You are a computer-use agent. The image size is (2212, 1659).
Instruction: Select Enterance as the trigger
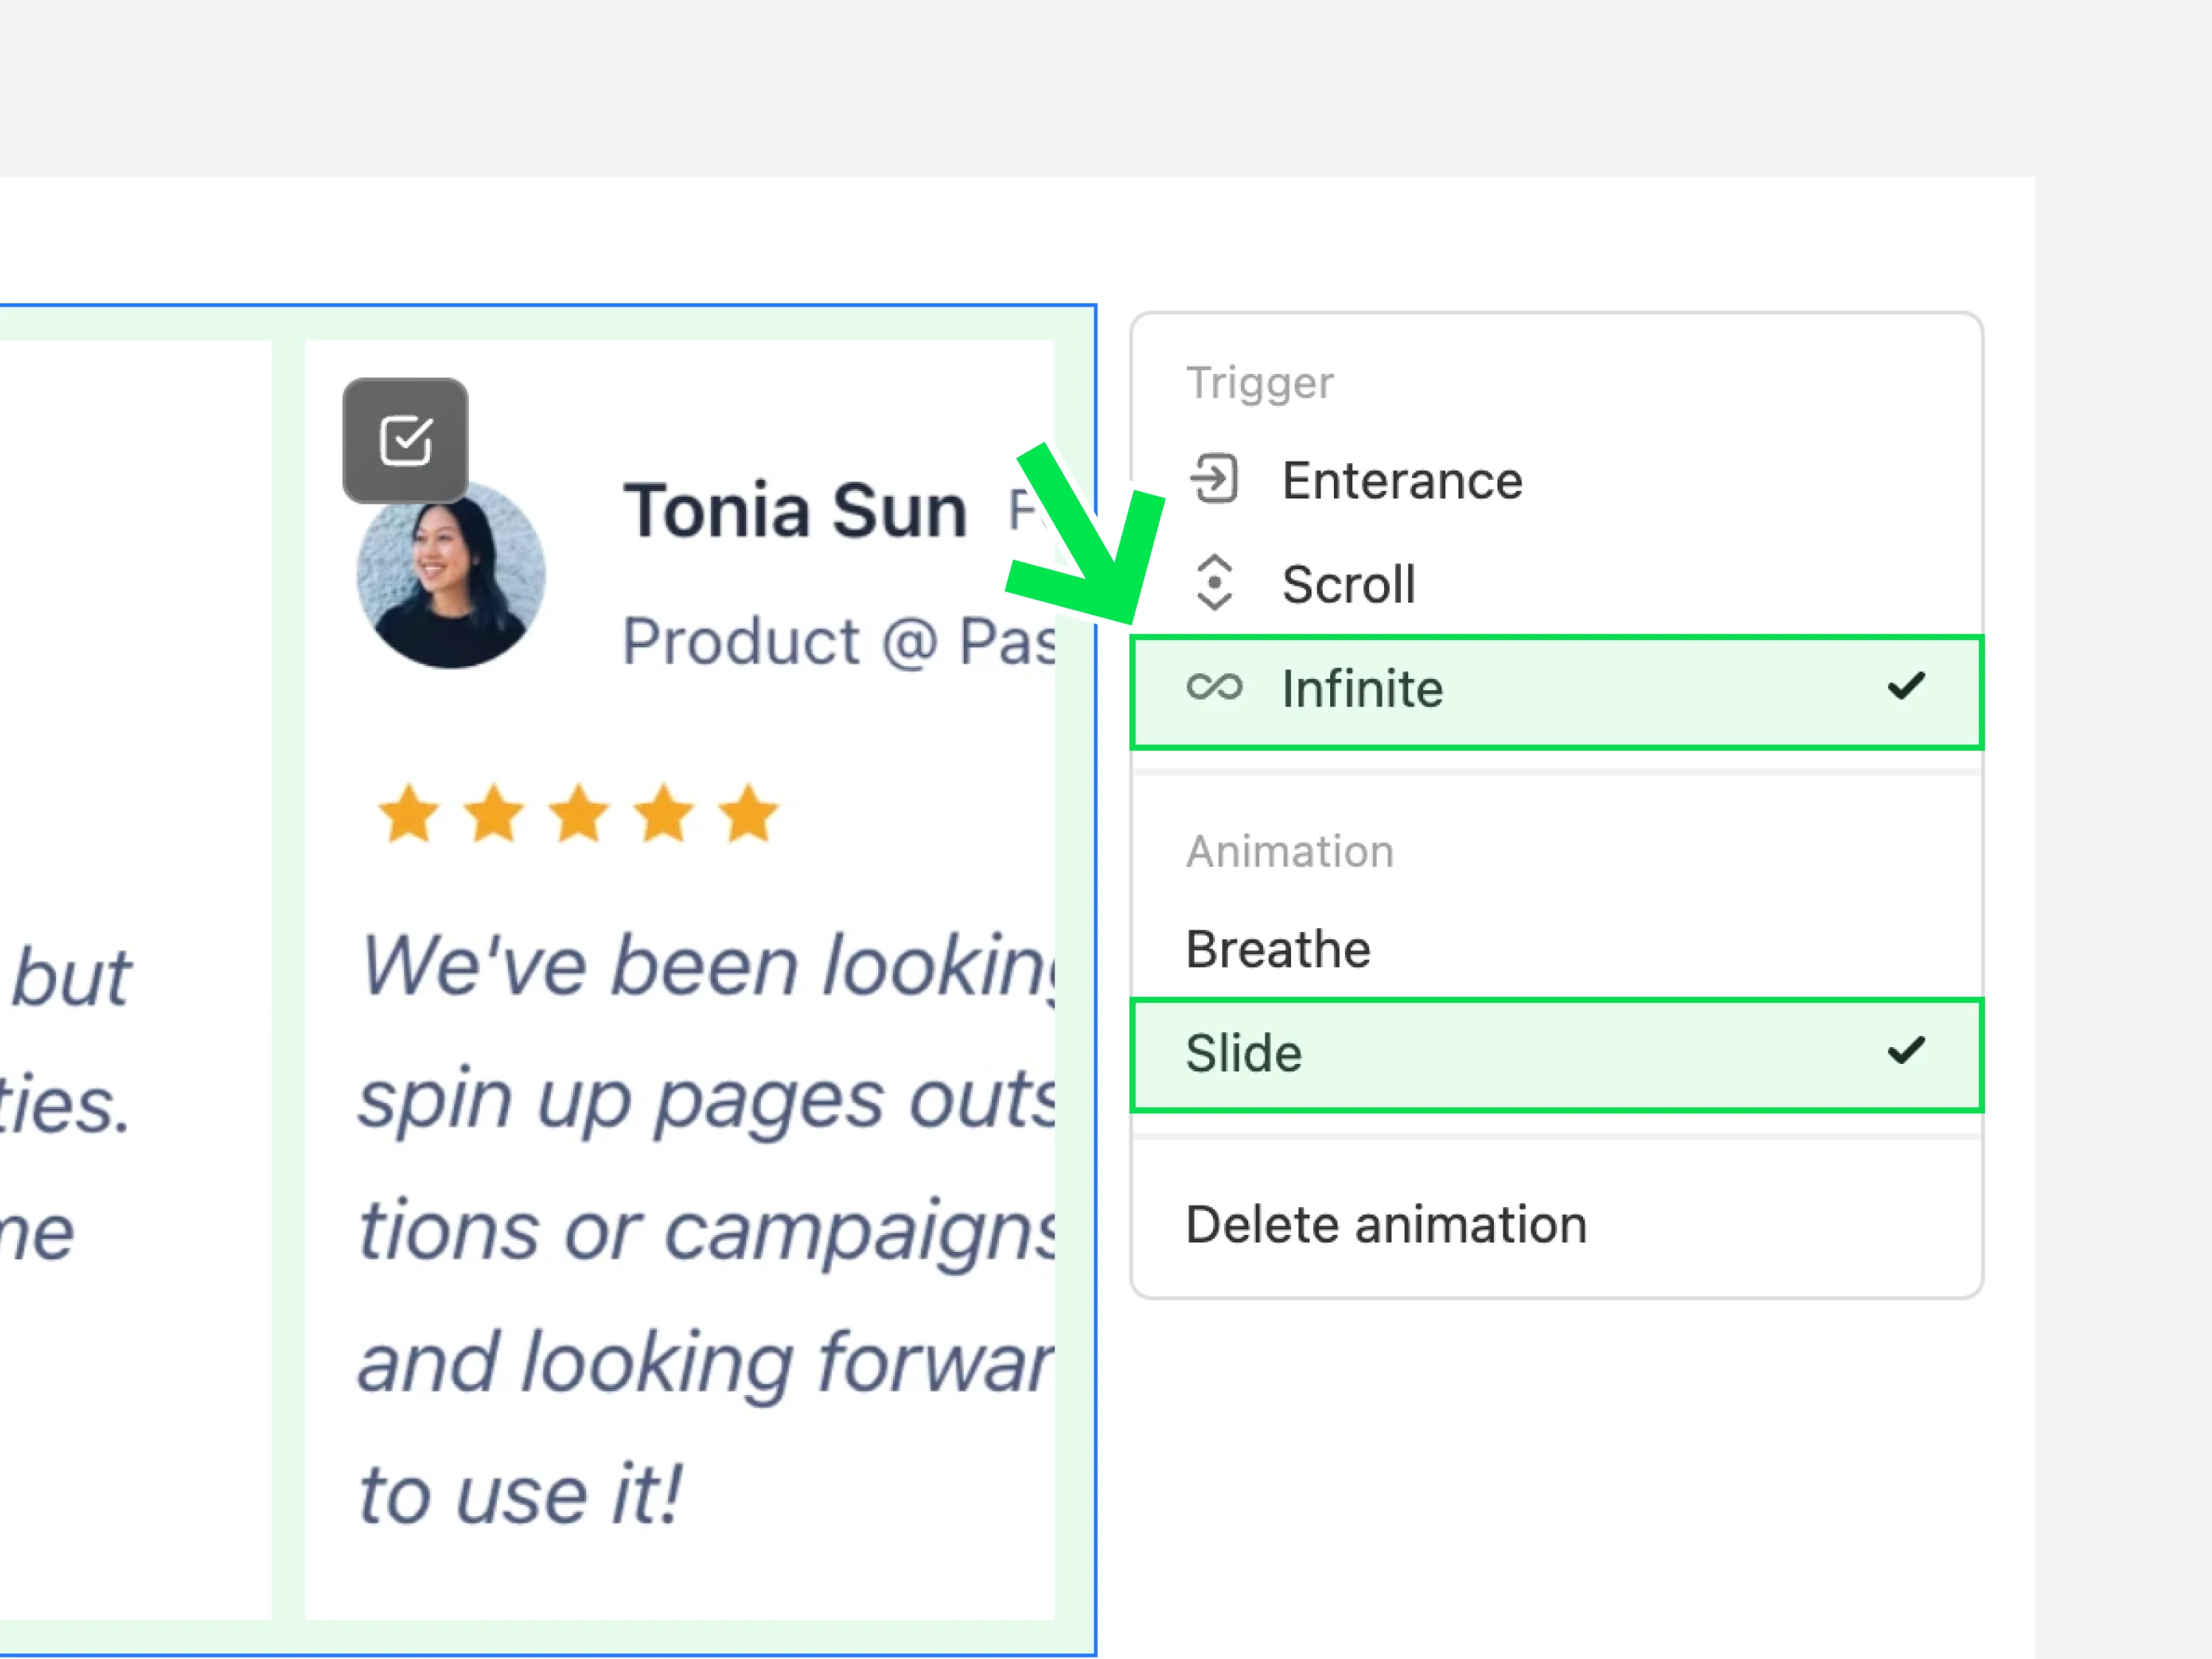click(1402, 481)
